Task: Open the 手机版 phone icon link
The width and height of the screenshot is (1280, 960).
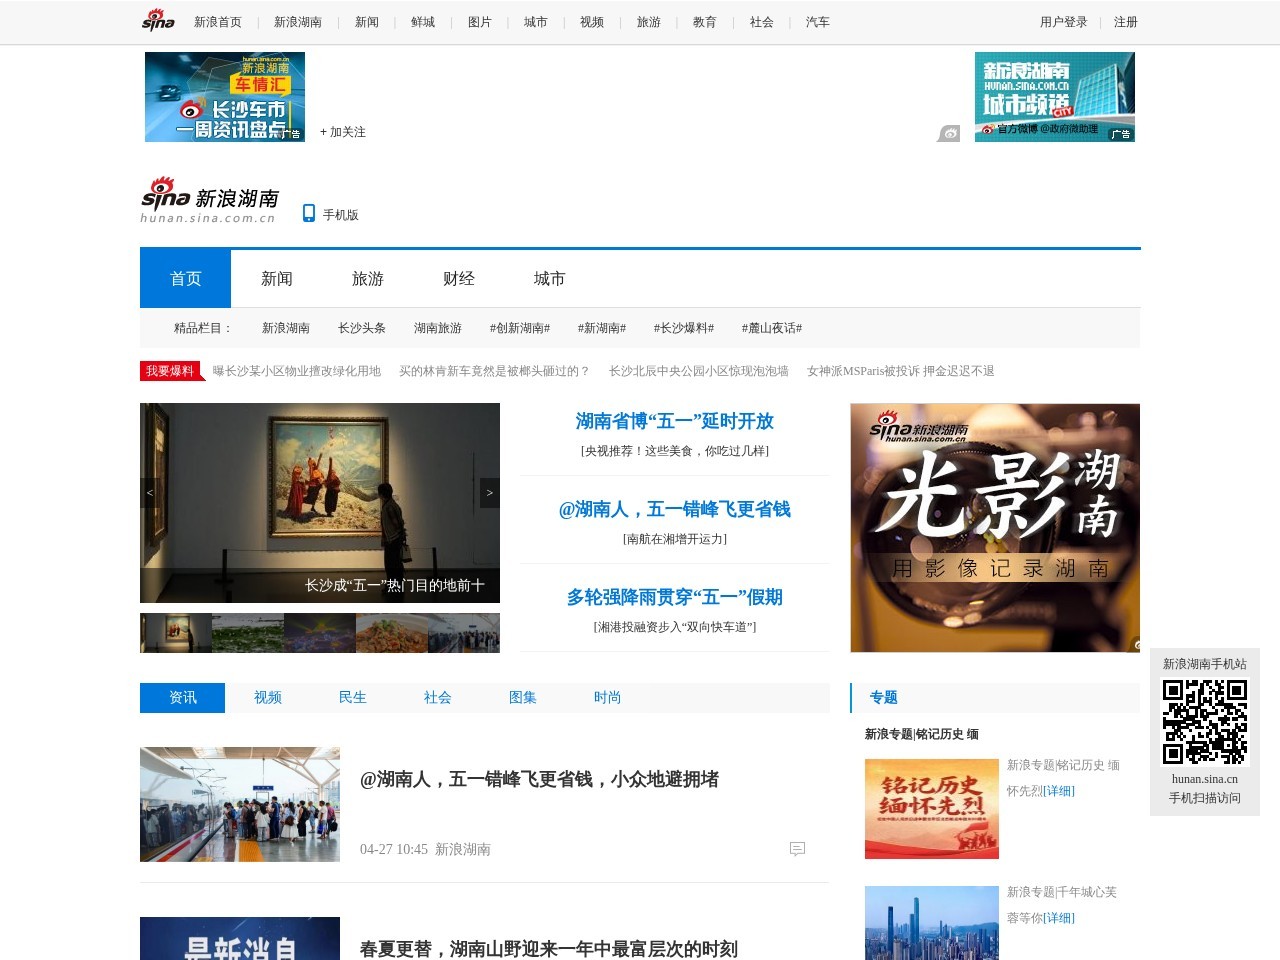Action: (331, 214)
